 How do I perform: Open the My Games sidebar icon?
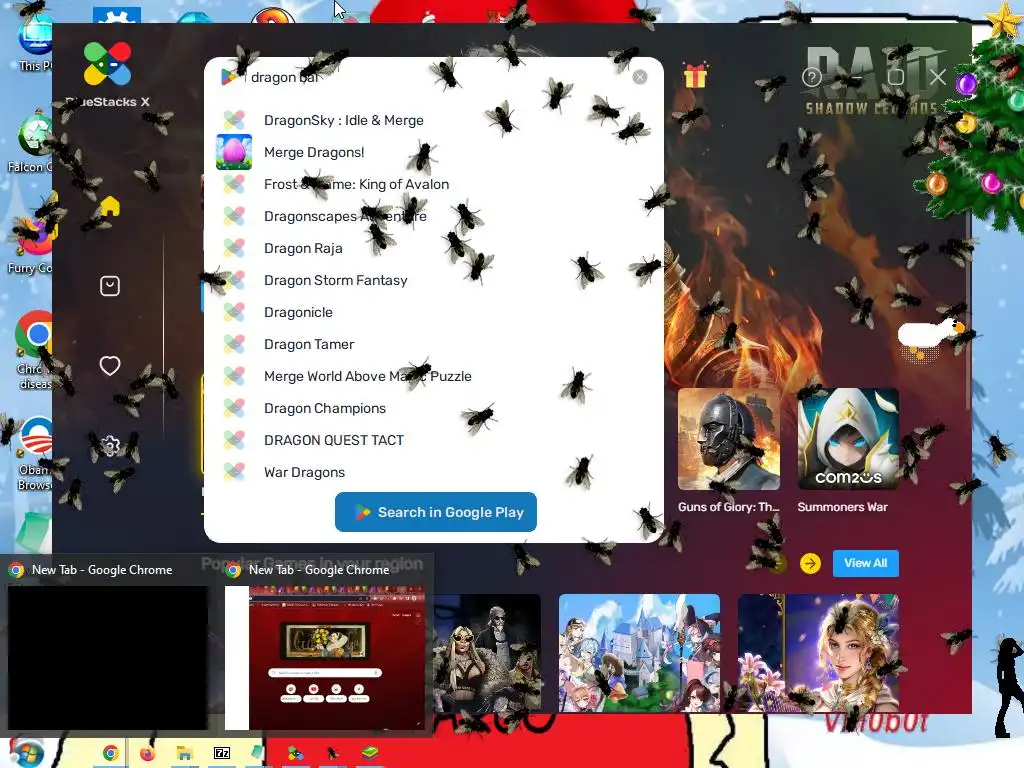[x=110, y=286]
